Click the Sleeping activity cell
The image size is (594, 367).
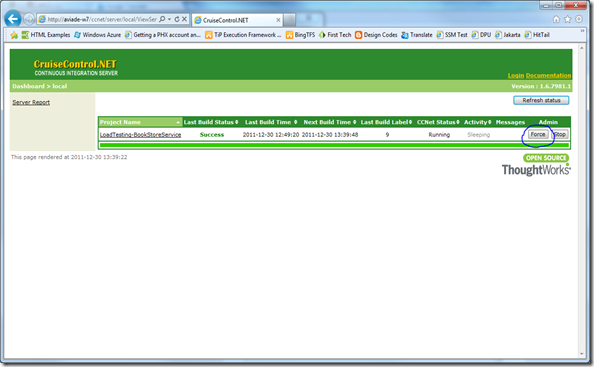[478, 135]
